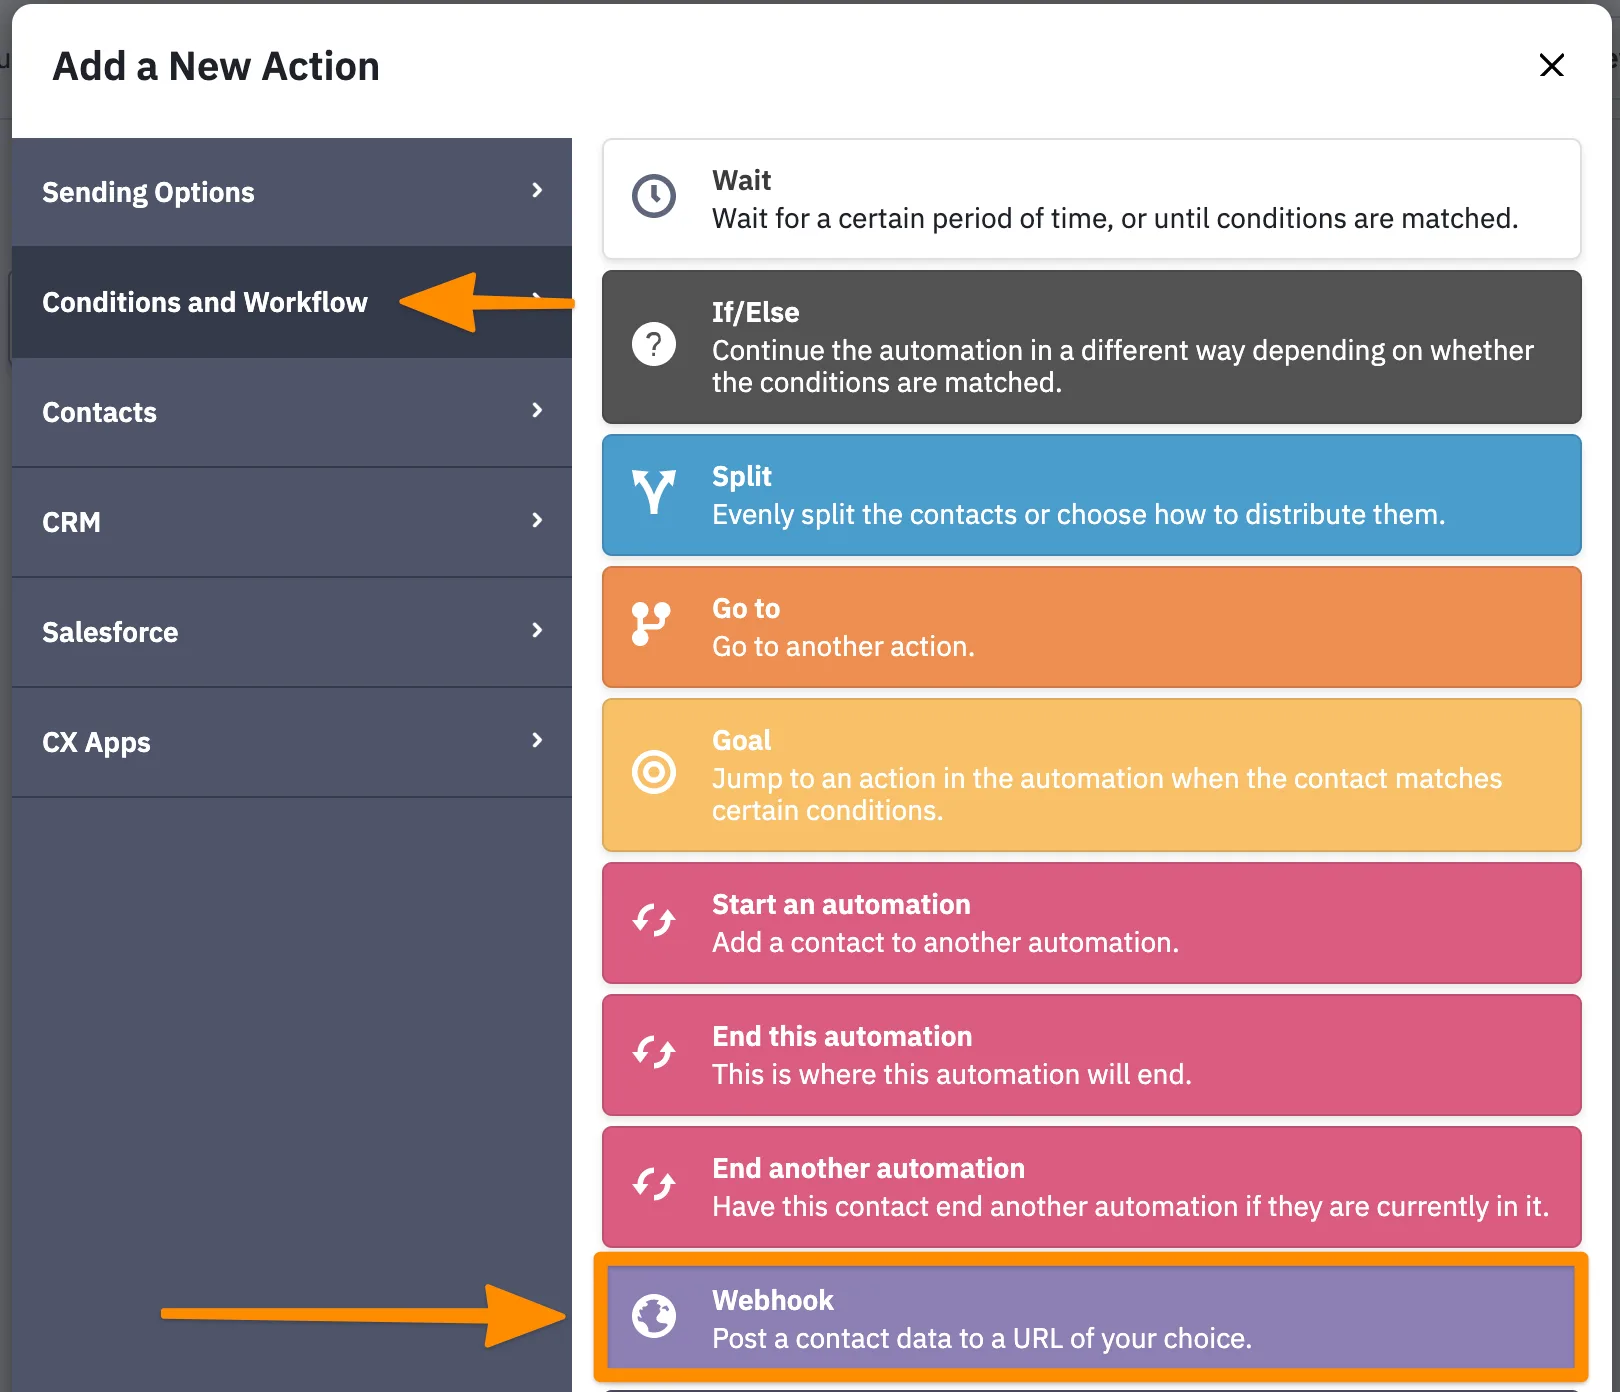The width and height of the screenshot is (1620, 1392).
Task: Click the End this automation icon
Action: click(654, 1053)
